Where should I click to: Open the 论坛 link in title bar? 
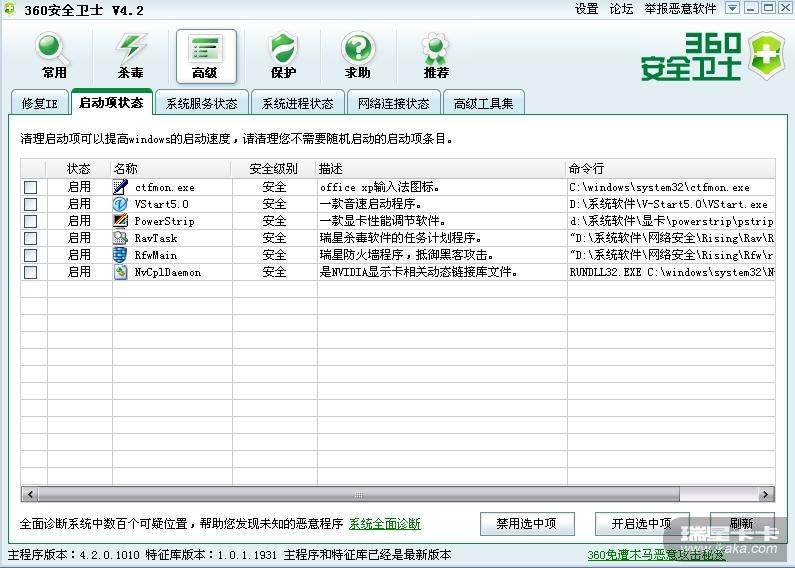[x=622, y=9]
